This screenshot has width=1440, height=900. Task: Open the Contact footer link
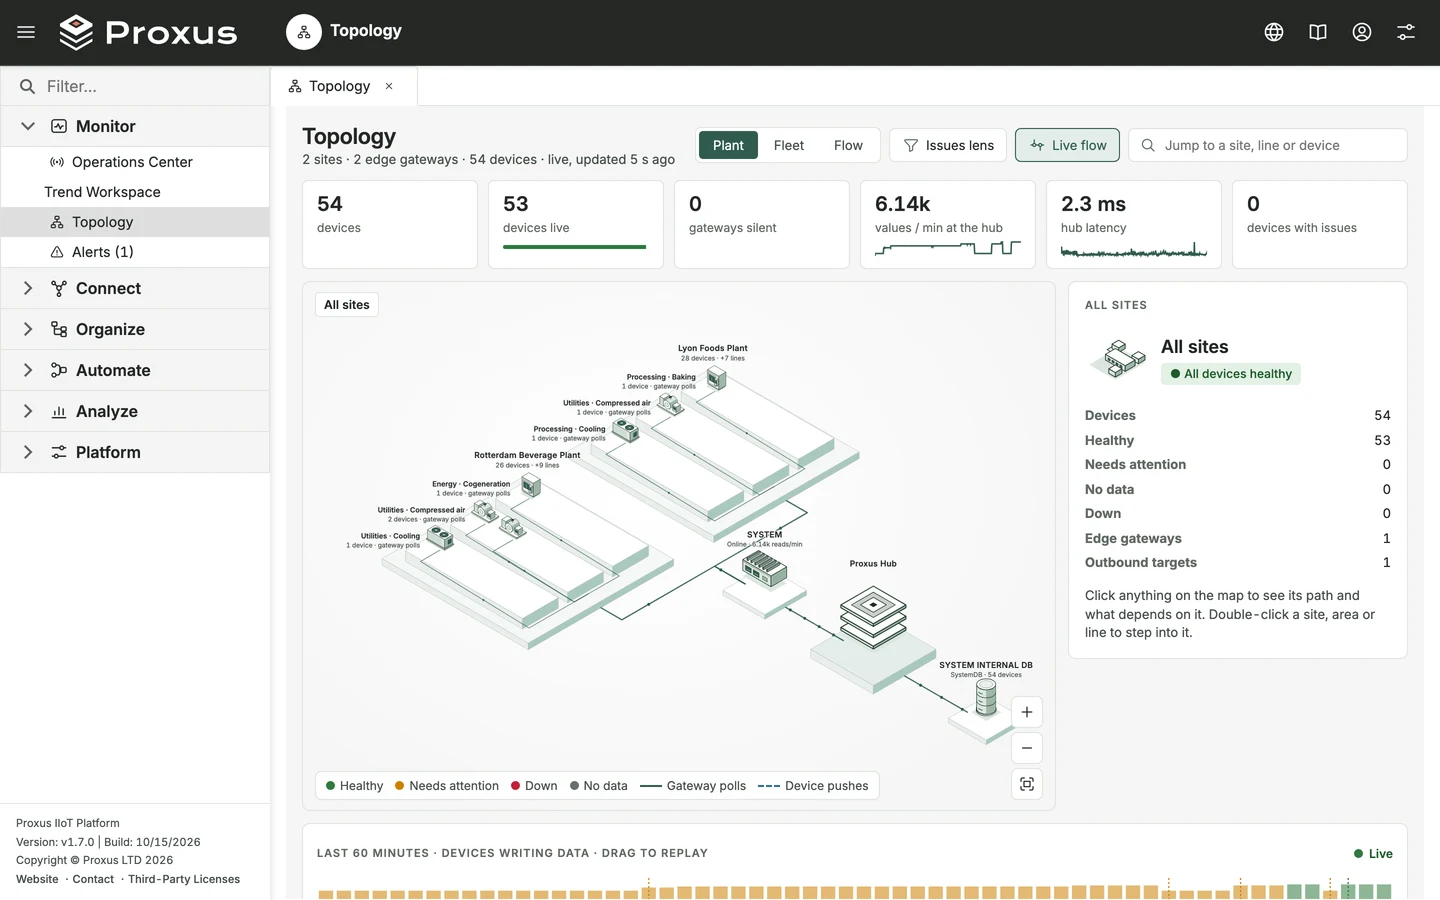[x=93, y=879]
